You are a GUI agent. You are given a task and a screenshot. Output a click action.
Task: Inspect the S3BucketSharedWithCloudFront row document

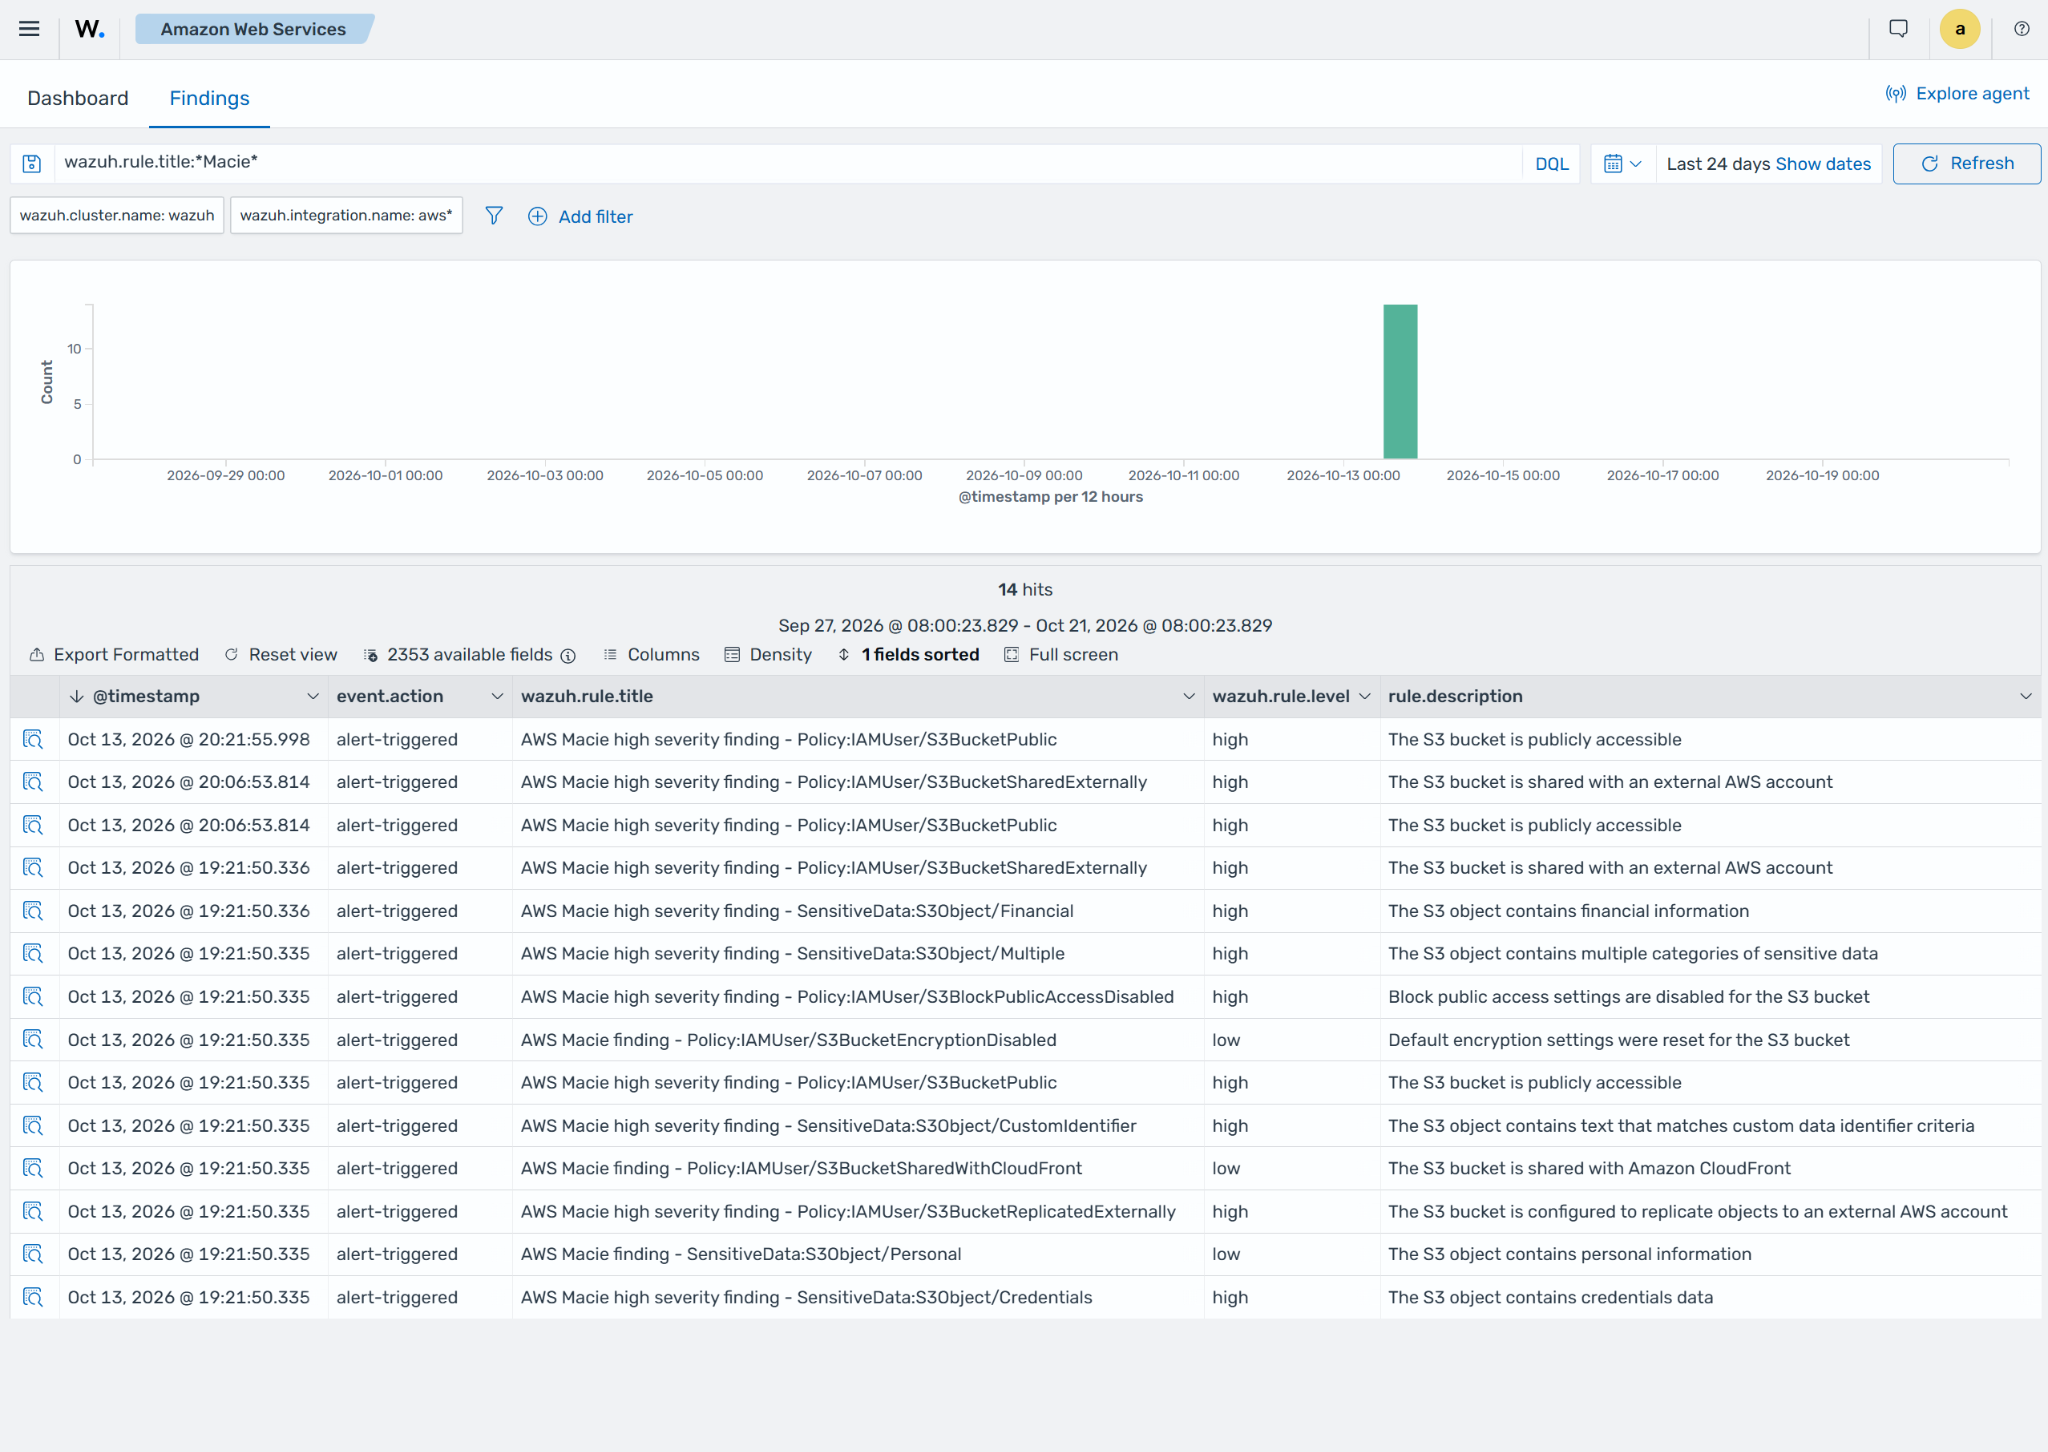(33, 1168)
